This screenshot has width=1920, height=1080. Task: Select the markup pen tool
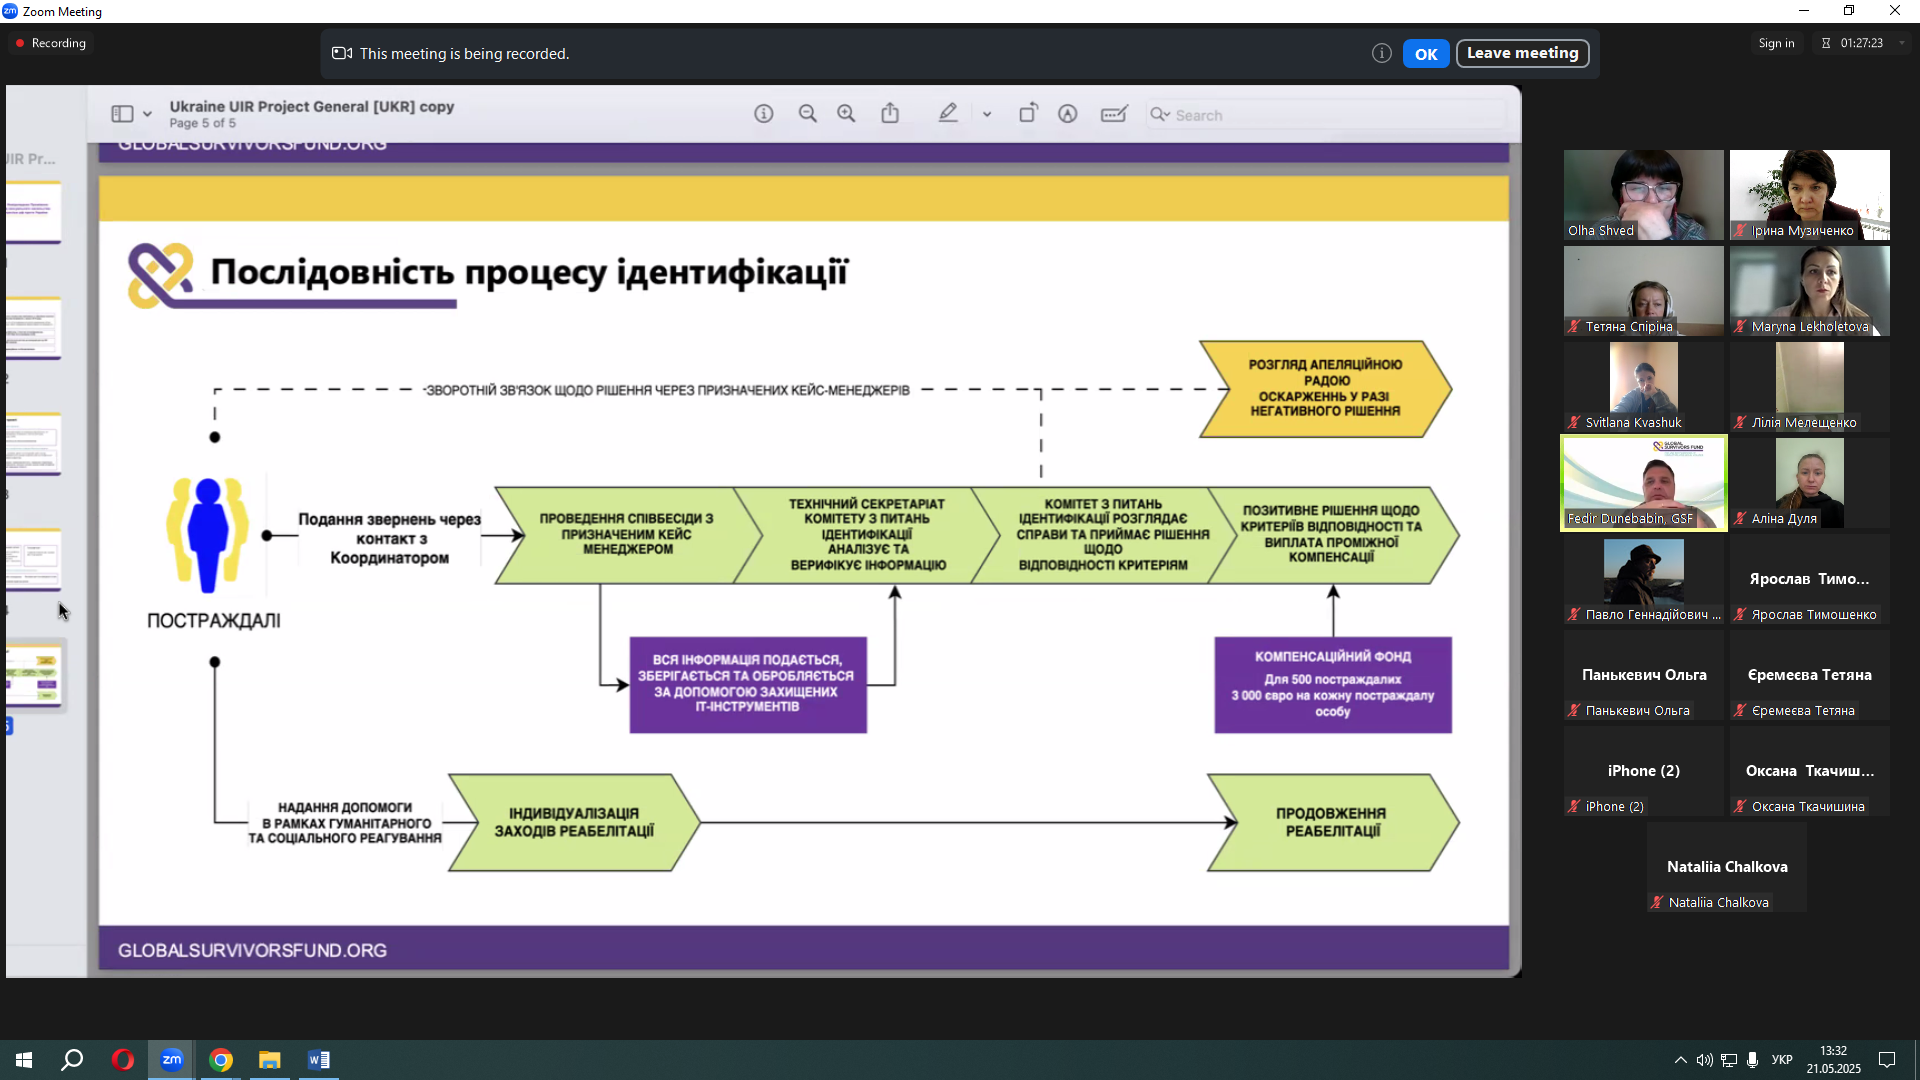pos(948,114)
